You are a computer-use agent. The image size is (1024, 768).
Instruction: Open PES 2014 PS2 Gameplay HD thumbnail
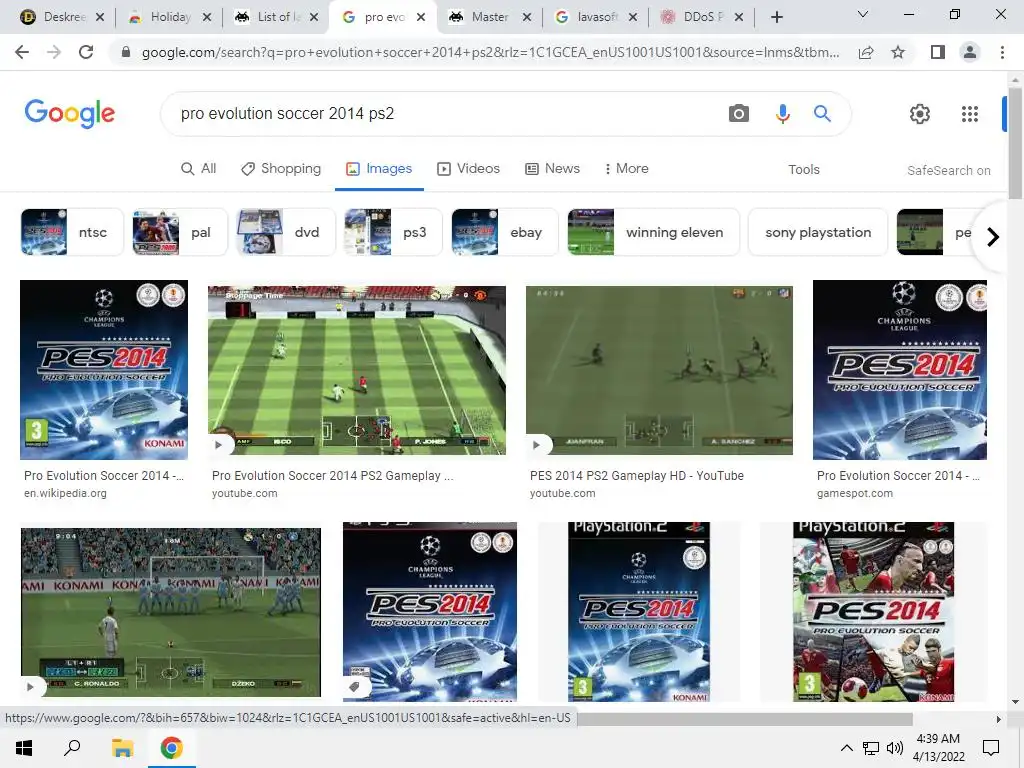[659, 370]
